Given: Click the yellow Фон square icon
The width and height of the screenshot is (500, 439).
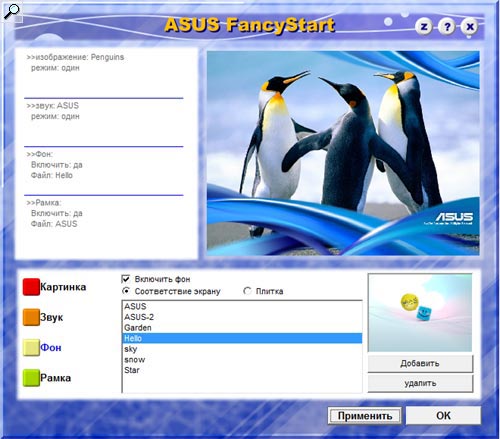Looking at the screenshot, I should pos(31,347).
